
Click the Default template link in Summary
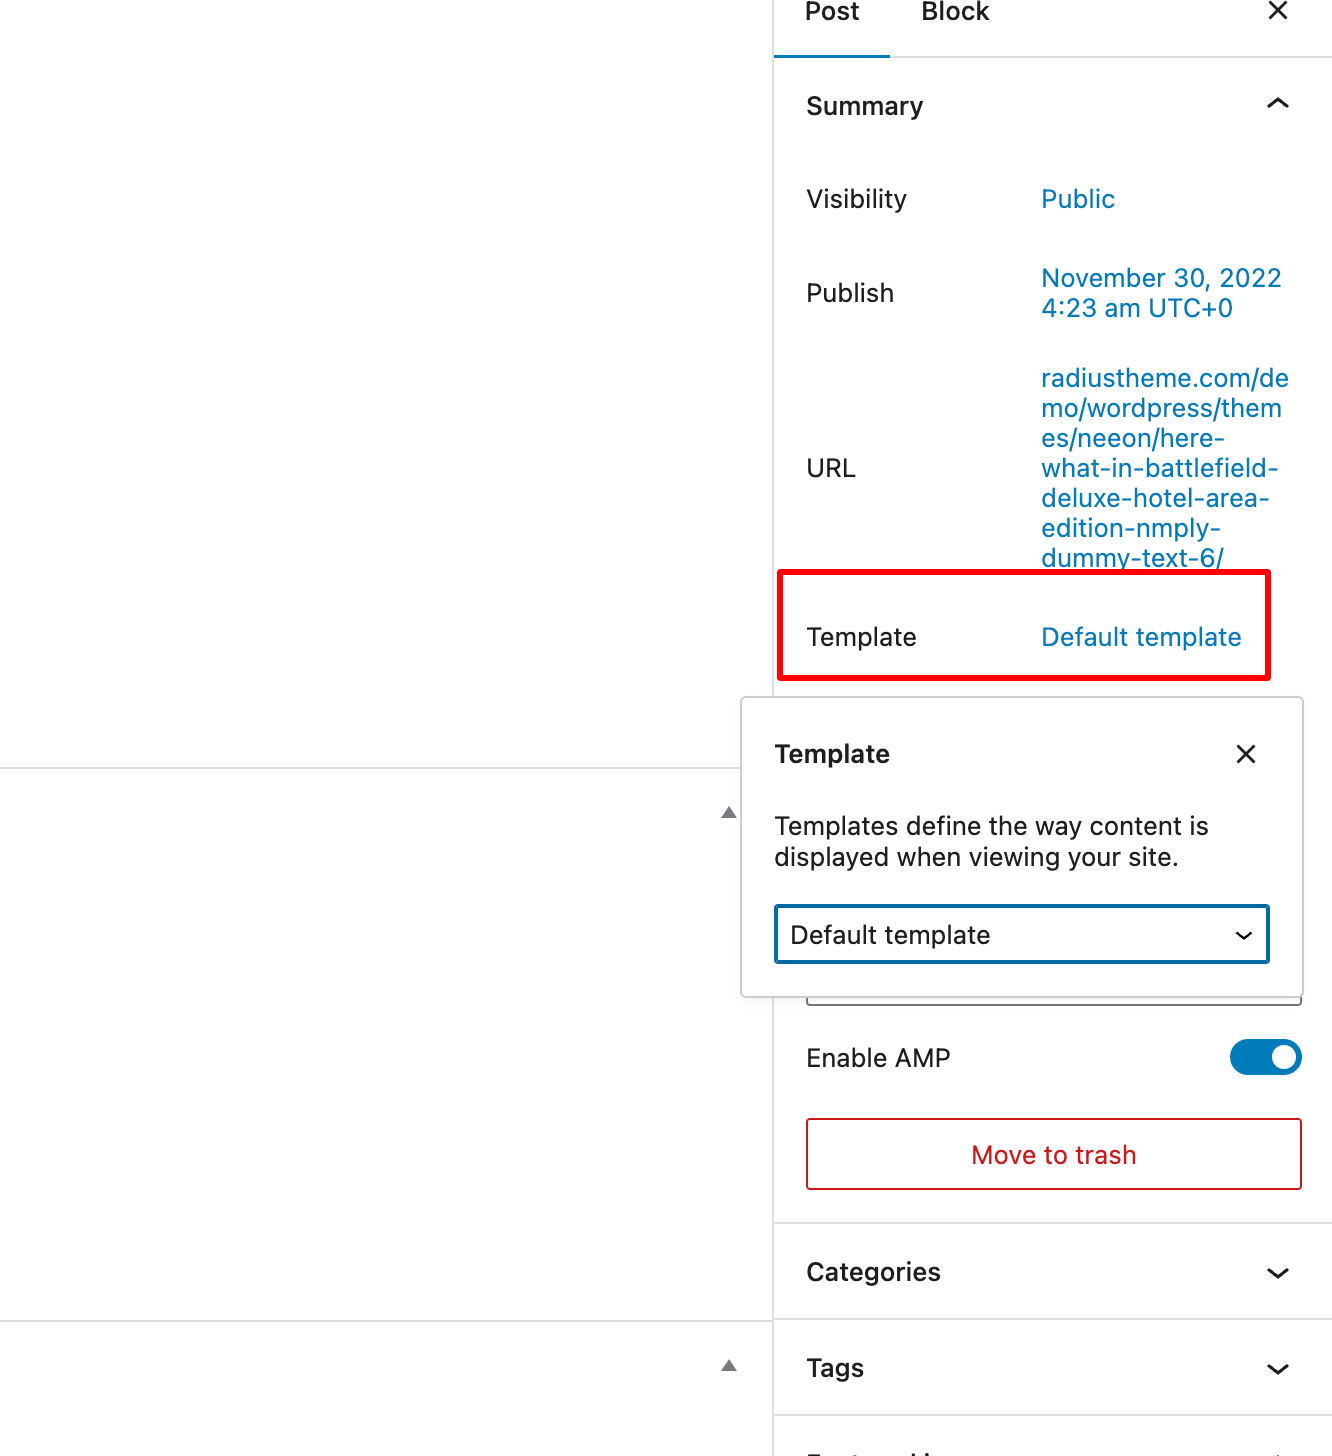point(1141,637)
